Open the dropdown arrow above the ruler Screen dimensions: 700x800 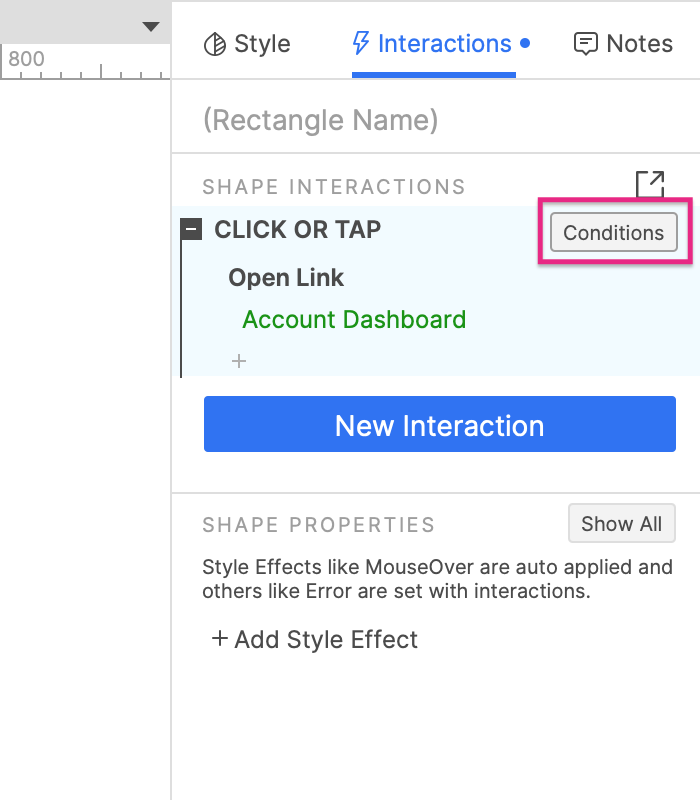coord(151,26)
